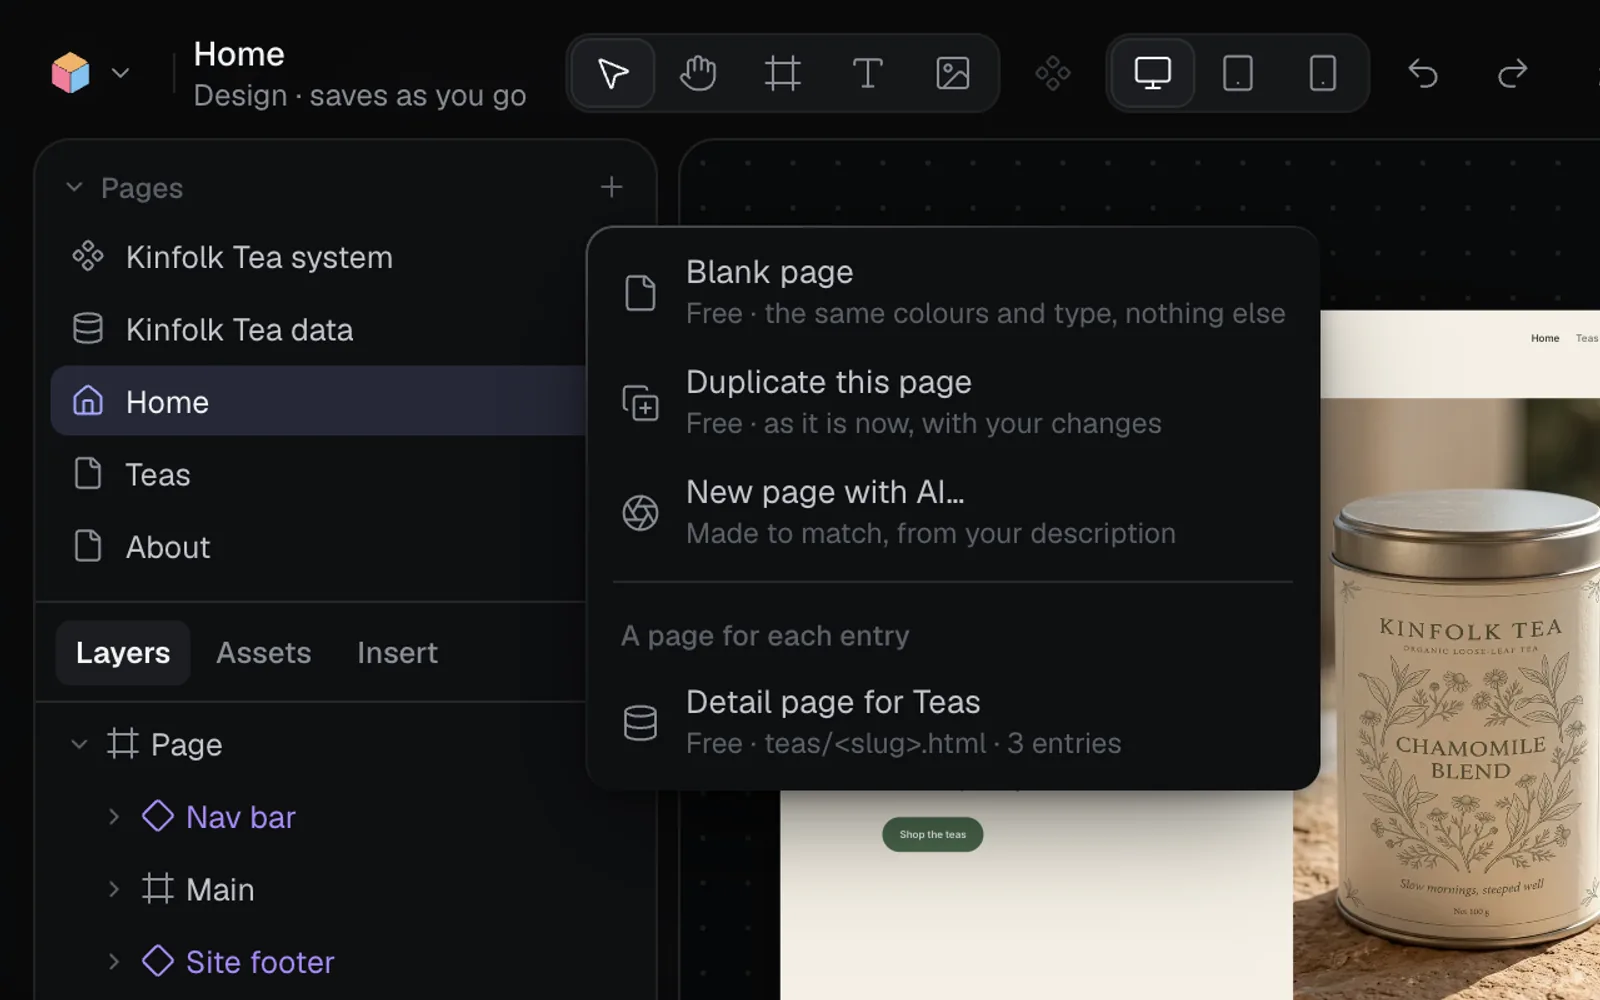Select the image insert tool
The height and width of the screenshot is (1000, 1600).
coord(953,73)
